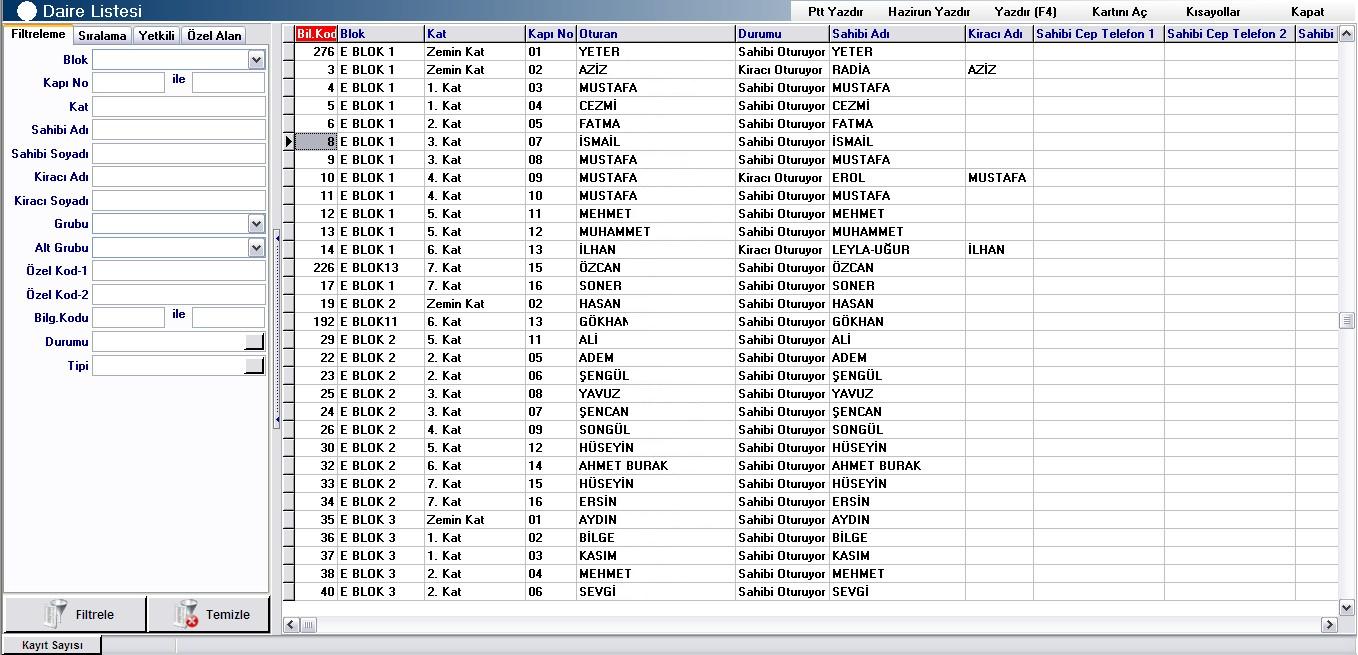Click Yazdır (F4) to print
Screen dimensions: 1358x655
pyautogui.click(x=1025, y=12)
